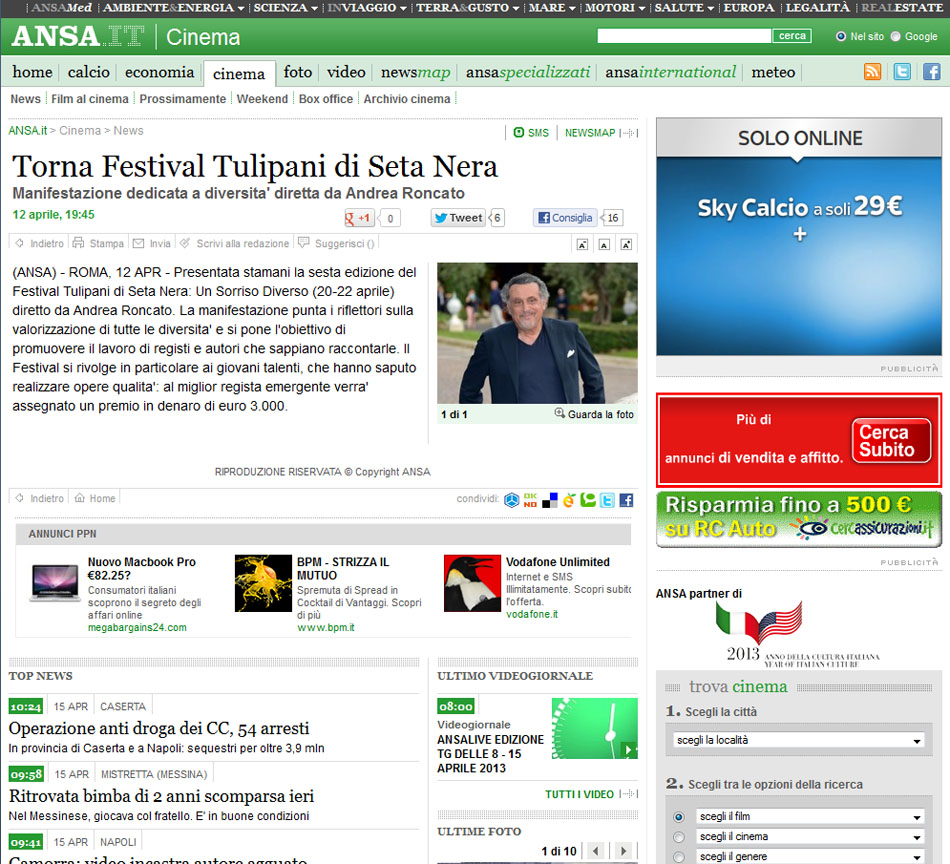Reset article text to normal size
This screenshot has width=950, height=864.
click(604, 244)
